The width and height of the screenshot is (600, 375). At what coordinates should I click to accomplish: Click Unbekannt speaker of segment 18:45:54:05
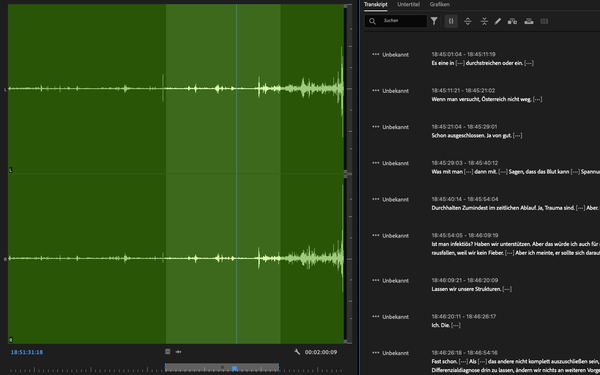tap(395, 236)
